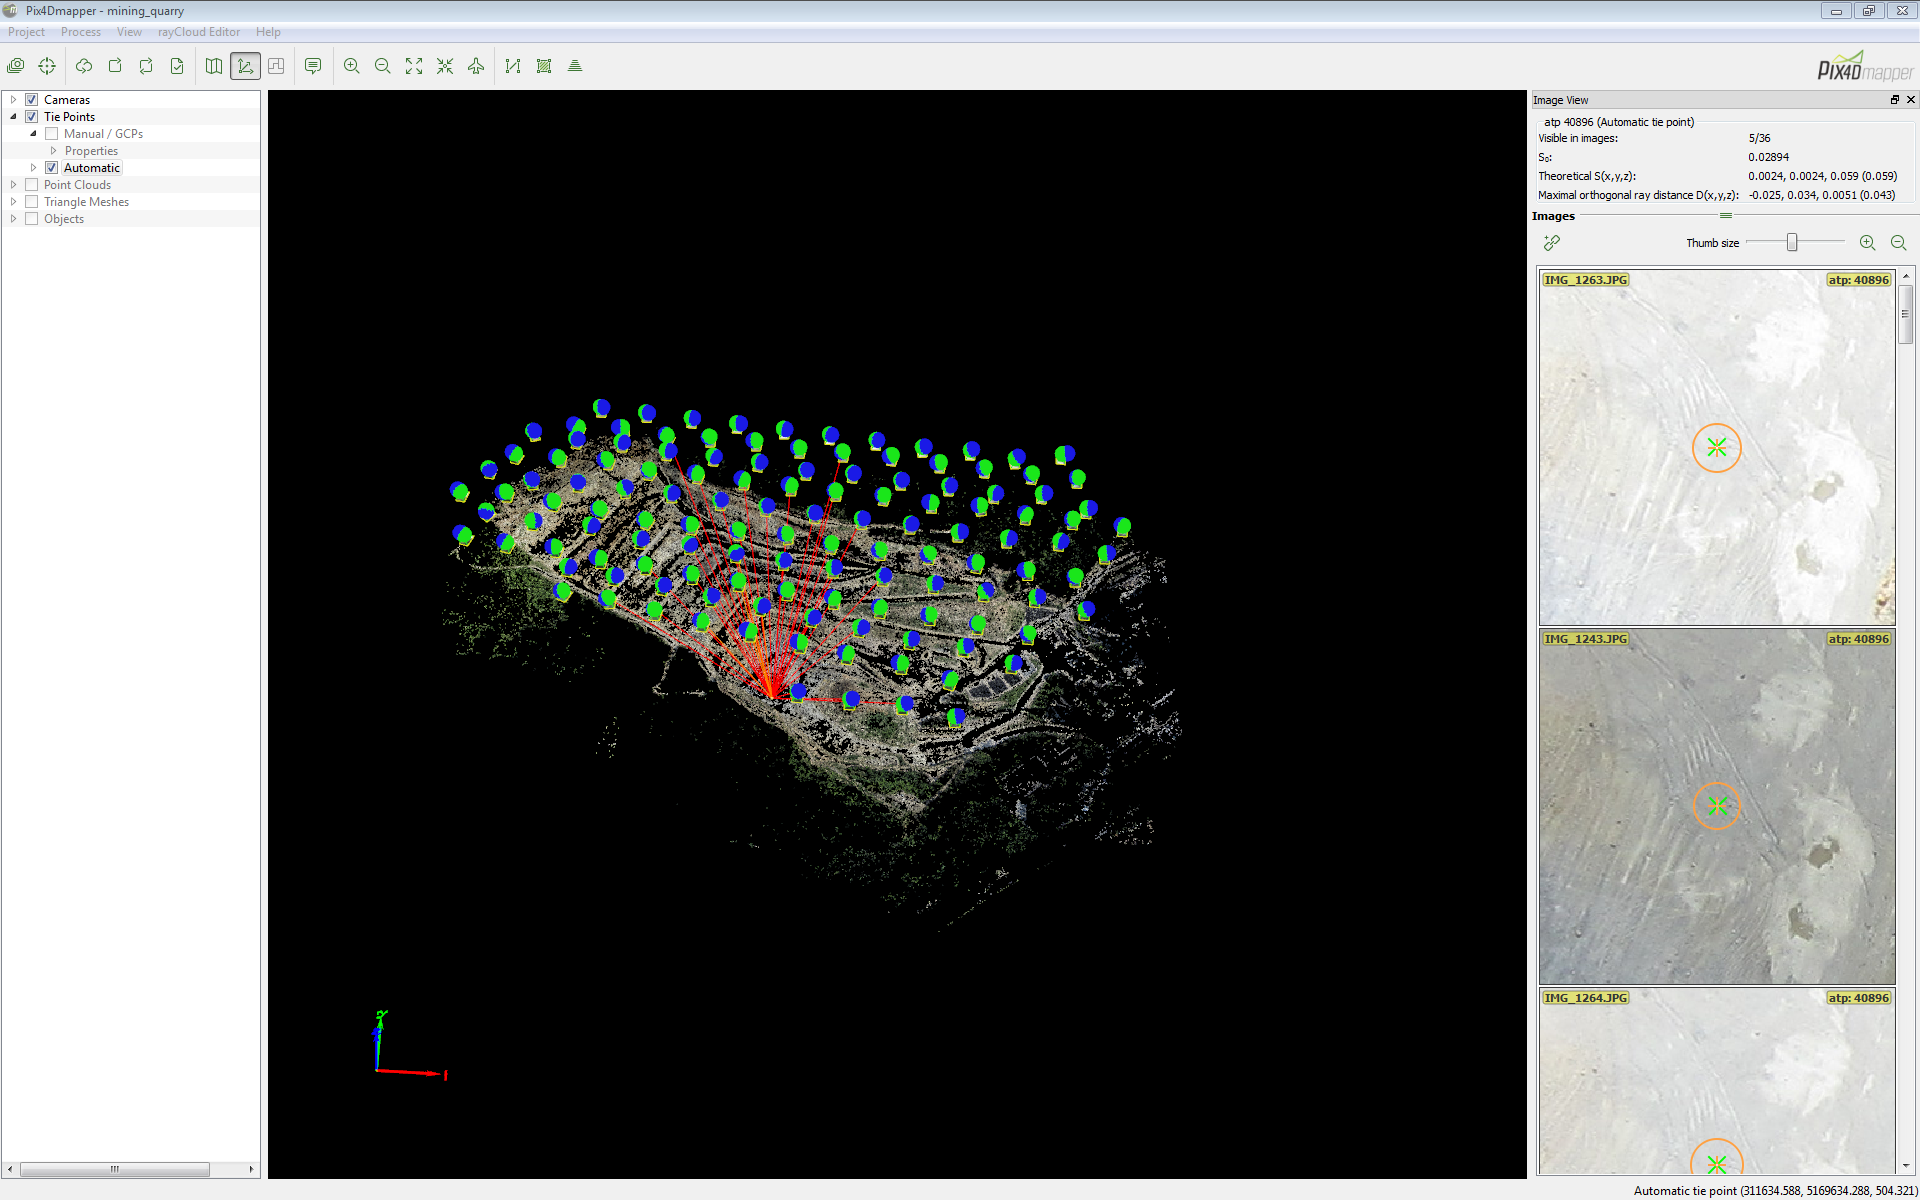
Task: Decrease thumbnail size with minus magnifier
Action: point(1898,243)
